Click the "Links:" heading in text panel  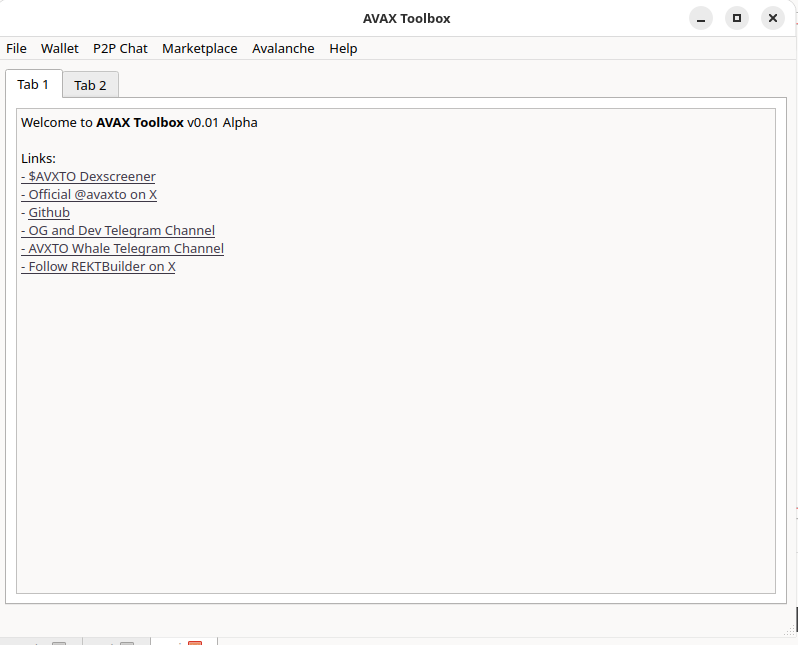point(38,159)
